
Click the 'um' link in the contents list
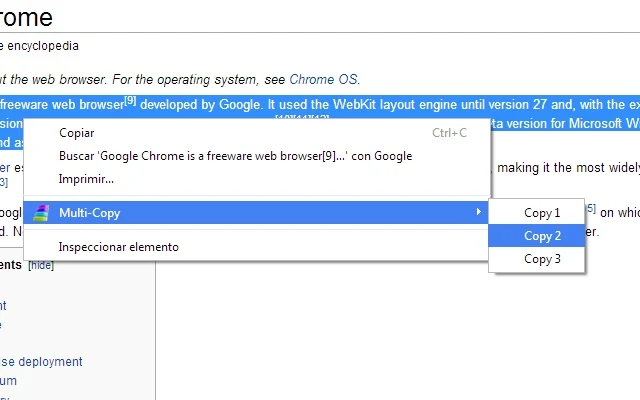tap(8, 381)
